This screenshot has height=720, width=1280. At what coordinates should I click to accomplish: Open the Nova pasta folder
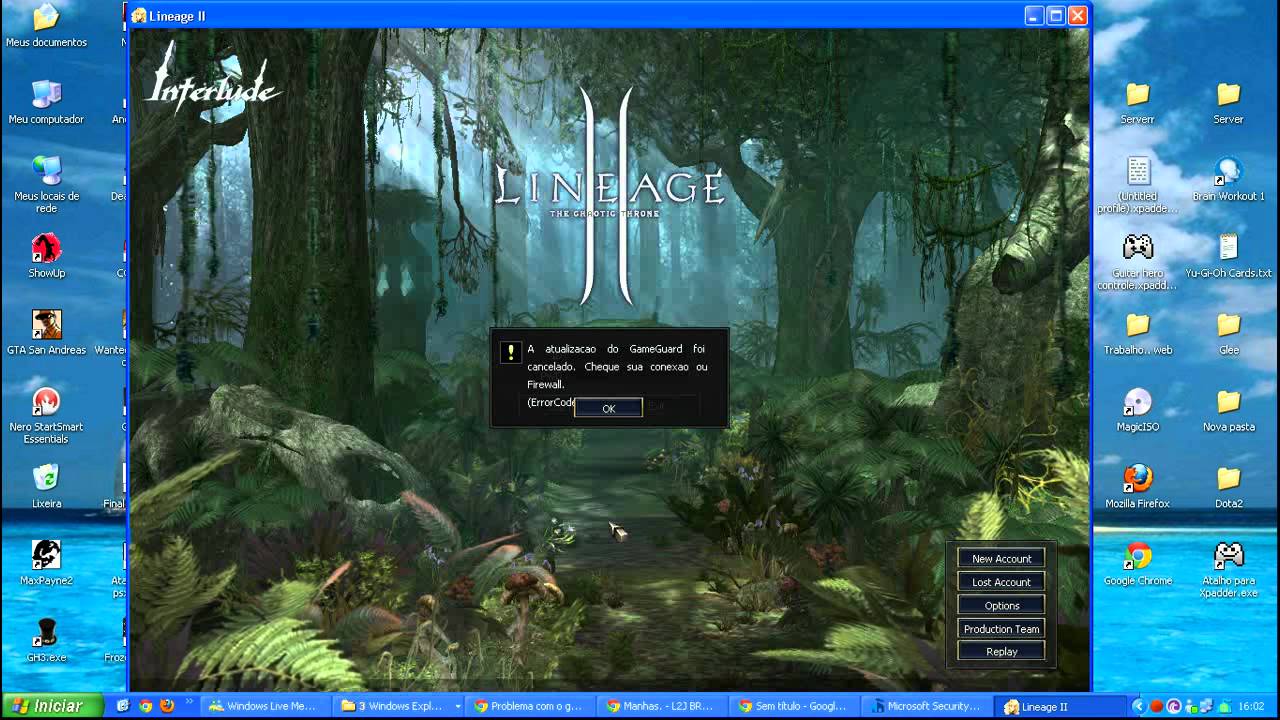(x=1228, y=411)
